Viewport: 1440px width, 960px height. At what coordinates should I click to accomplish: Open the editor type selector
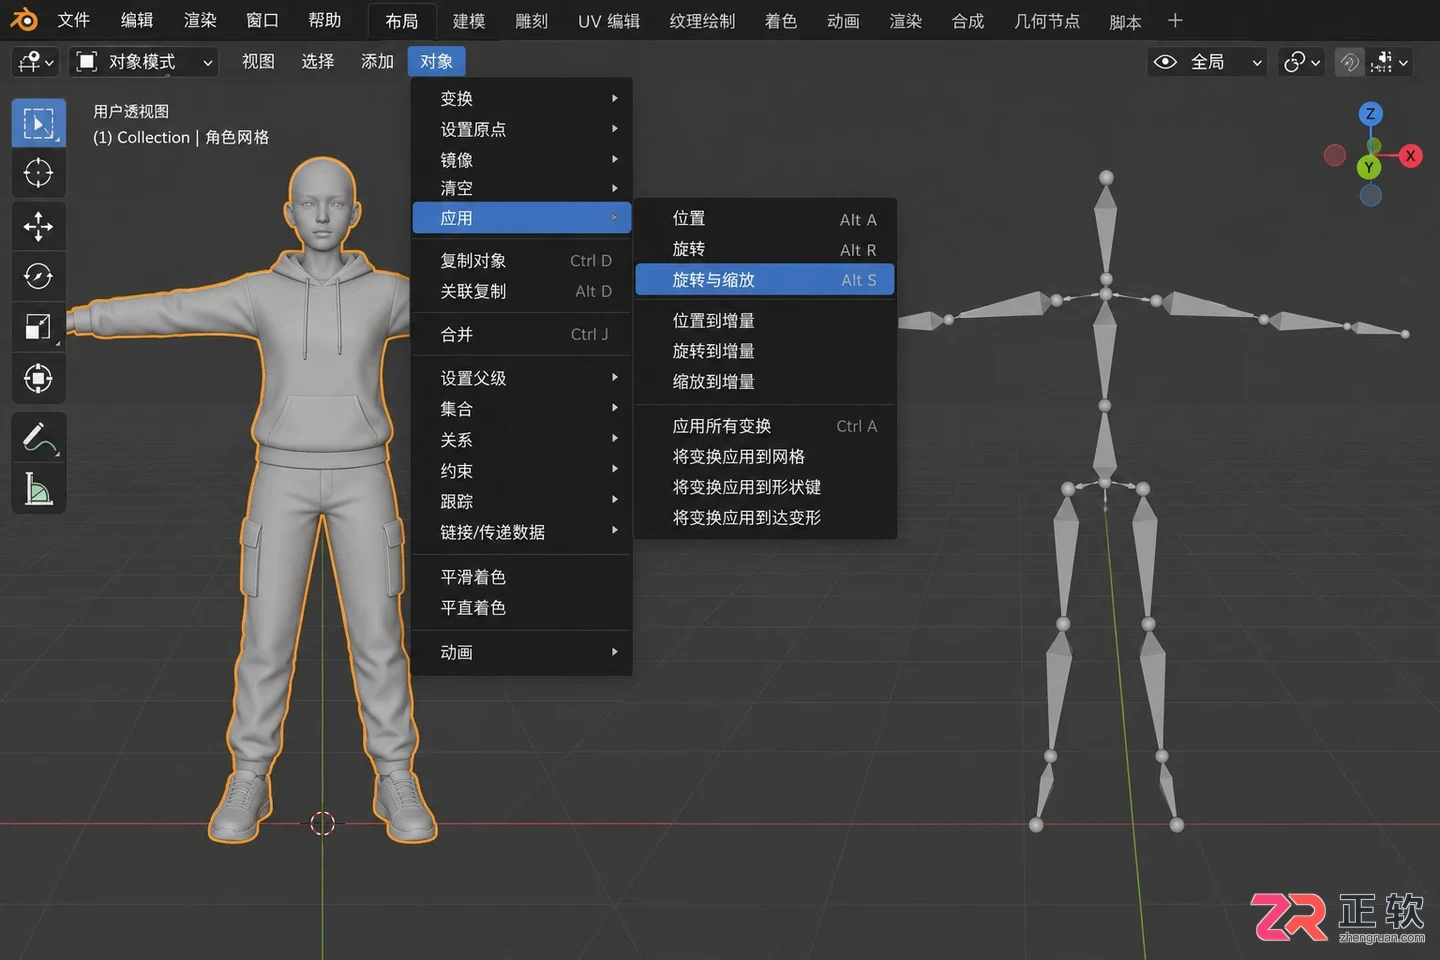click(x=36, y=62)
